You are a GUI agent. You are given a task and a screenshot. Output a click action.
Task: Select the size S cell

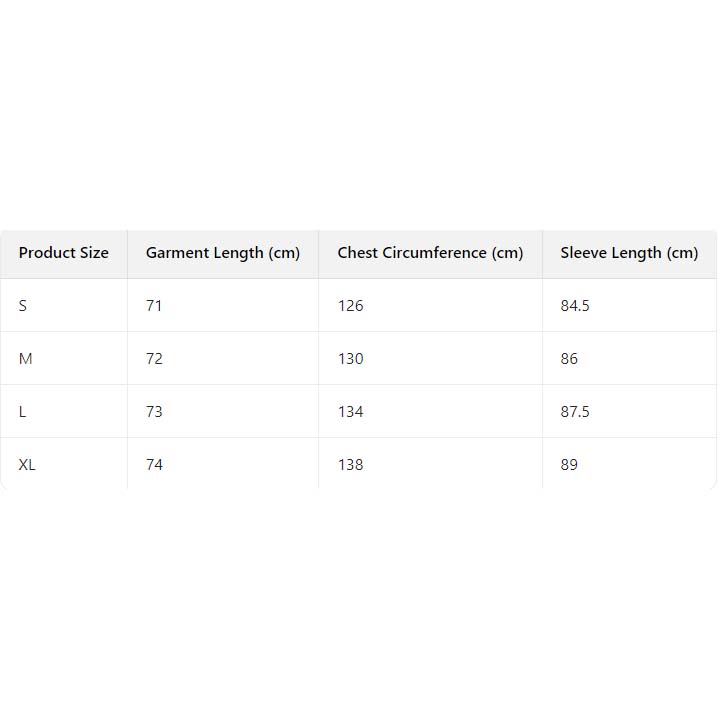pyautogui.click(x=23, y=306)
